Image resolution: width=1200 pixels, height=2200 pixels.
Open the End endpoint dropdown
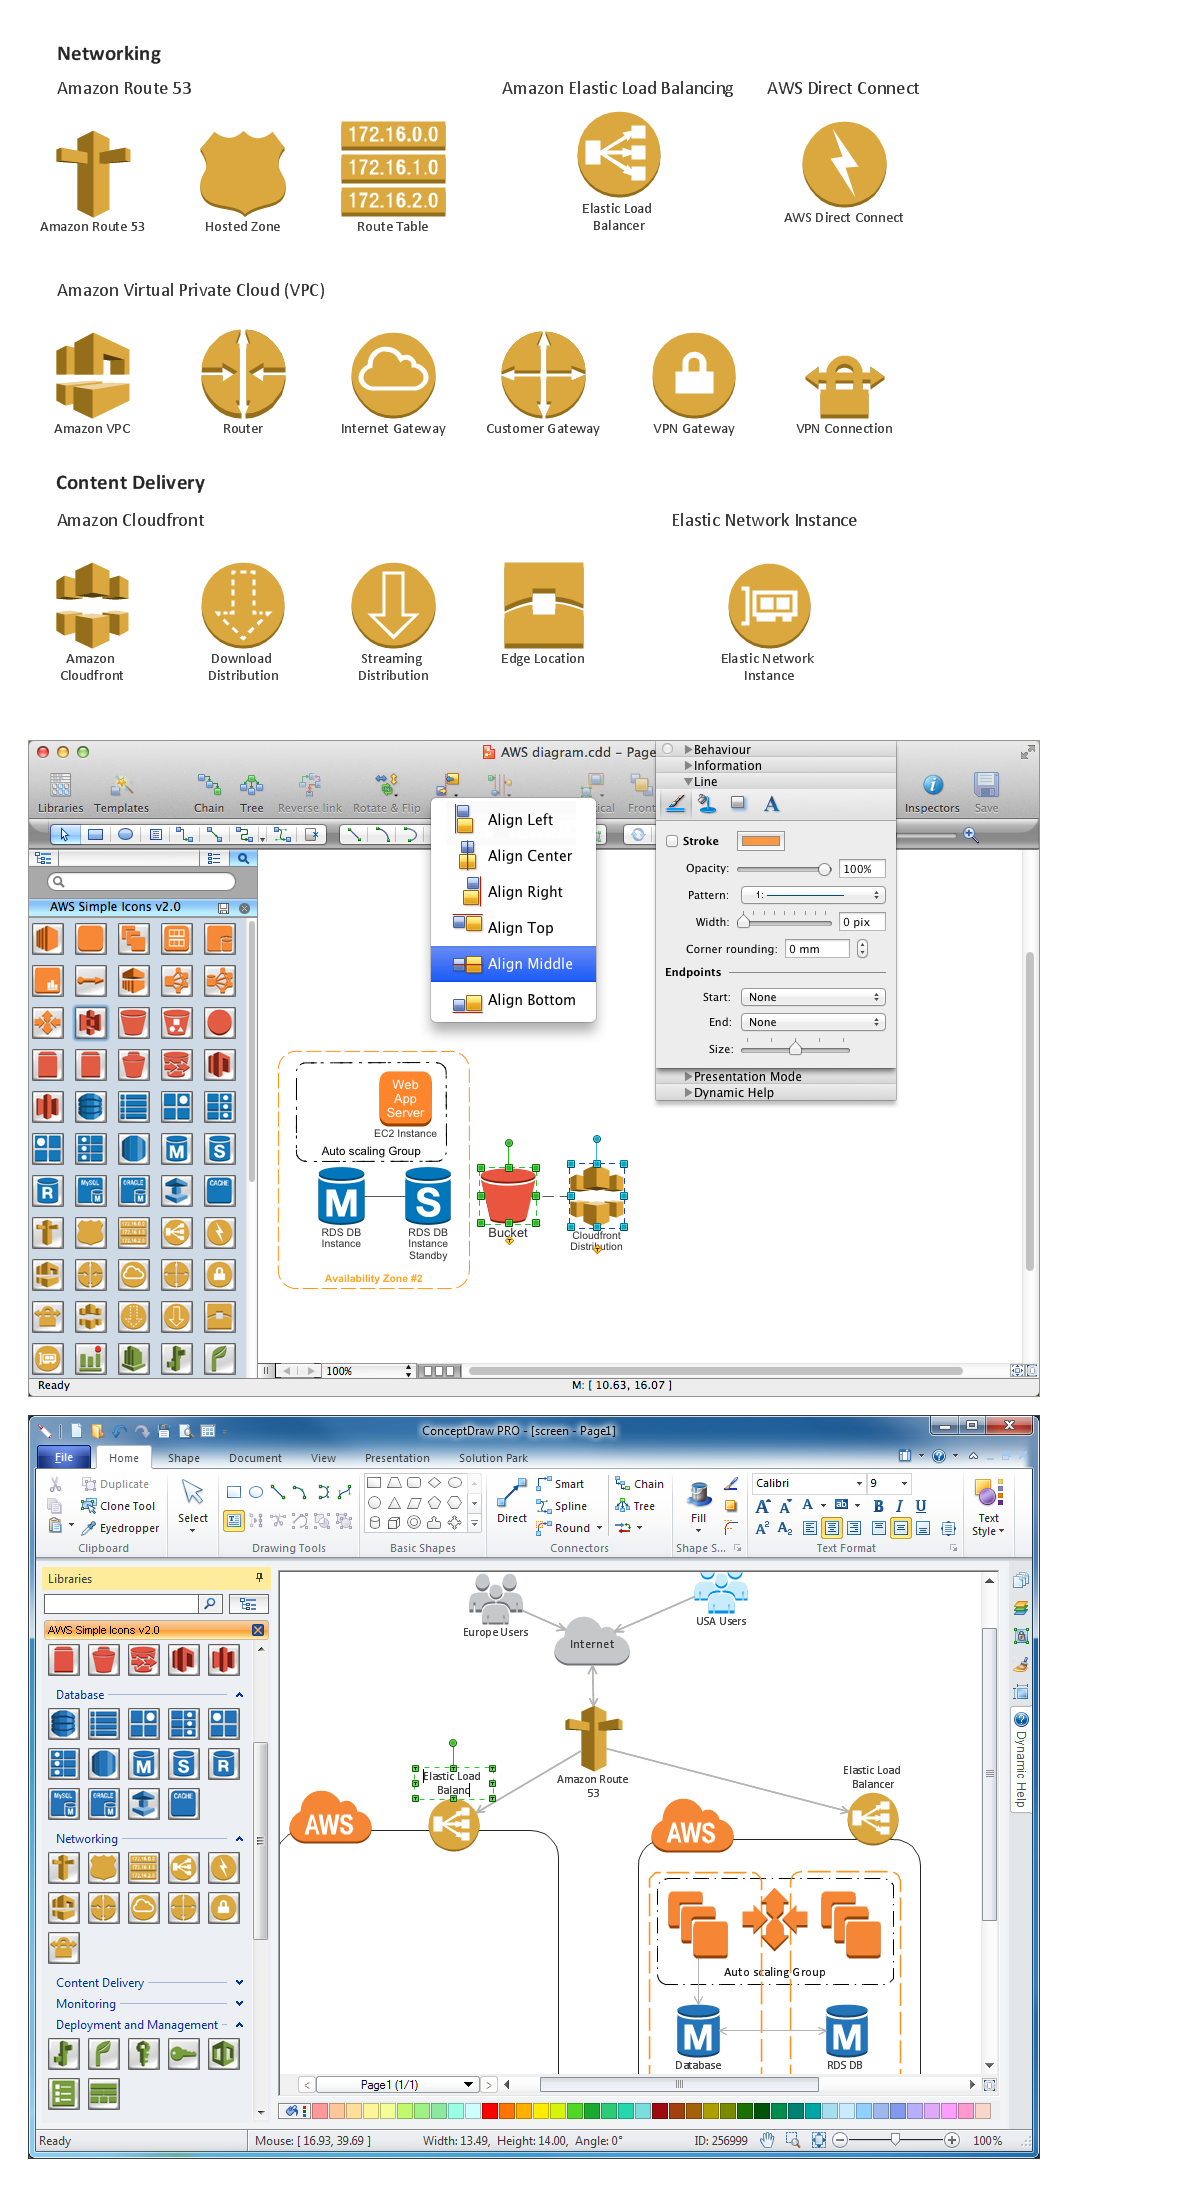(813, 1022)
